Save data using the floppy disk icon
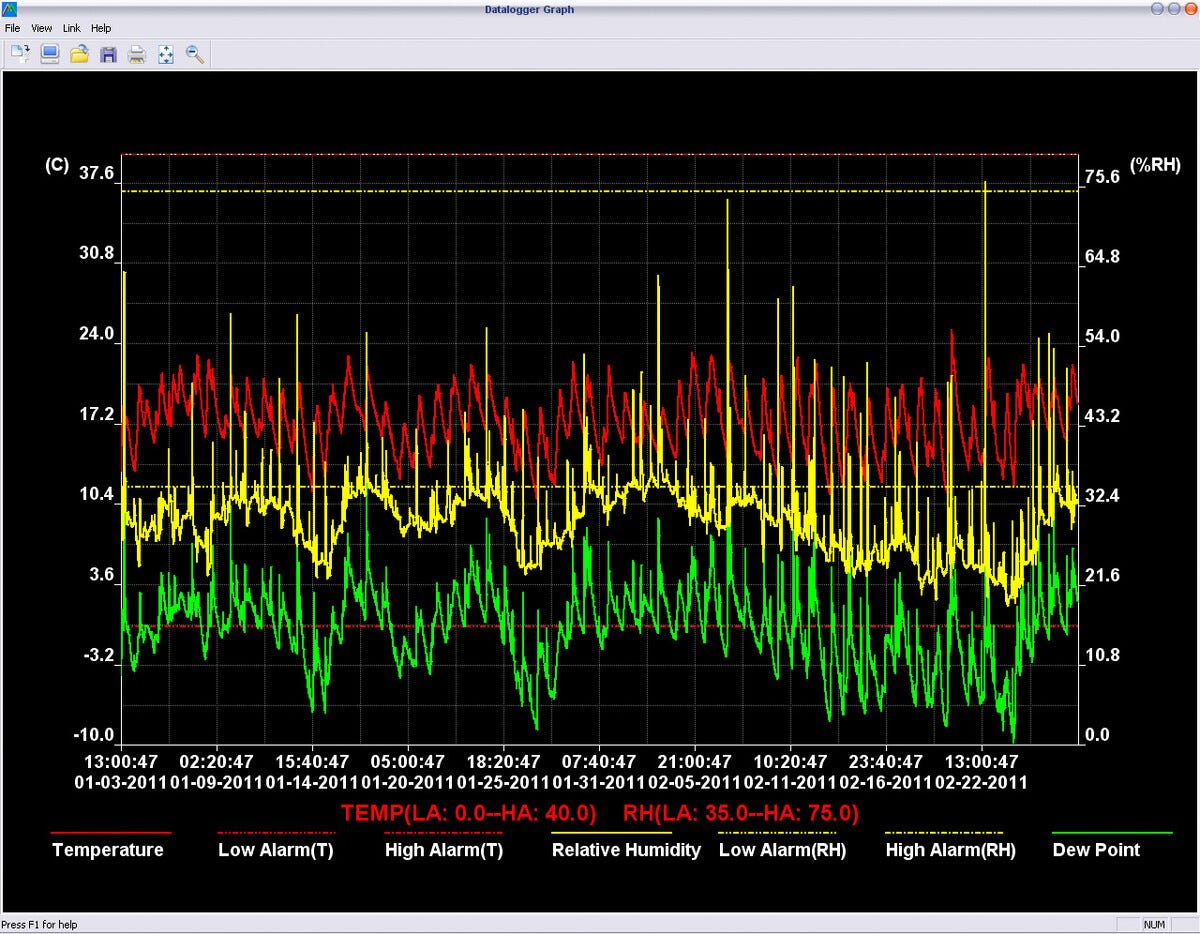Screen dimensions: 1200x934 point(108,55)
